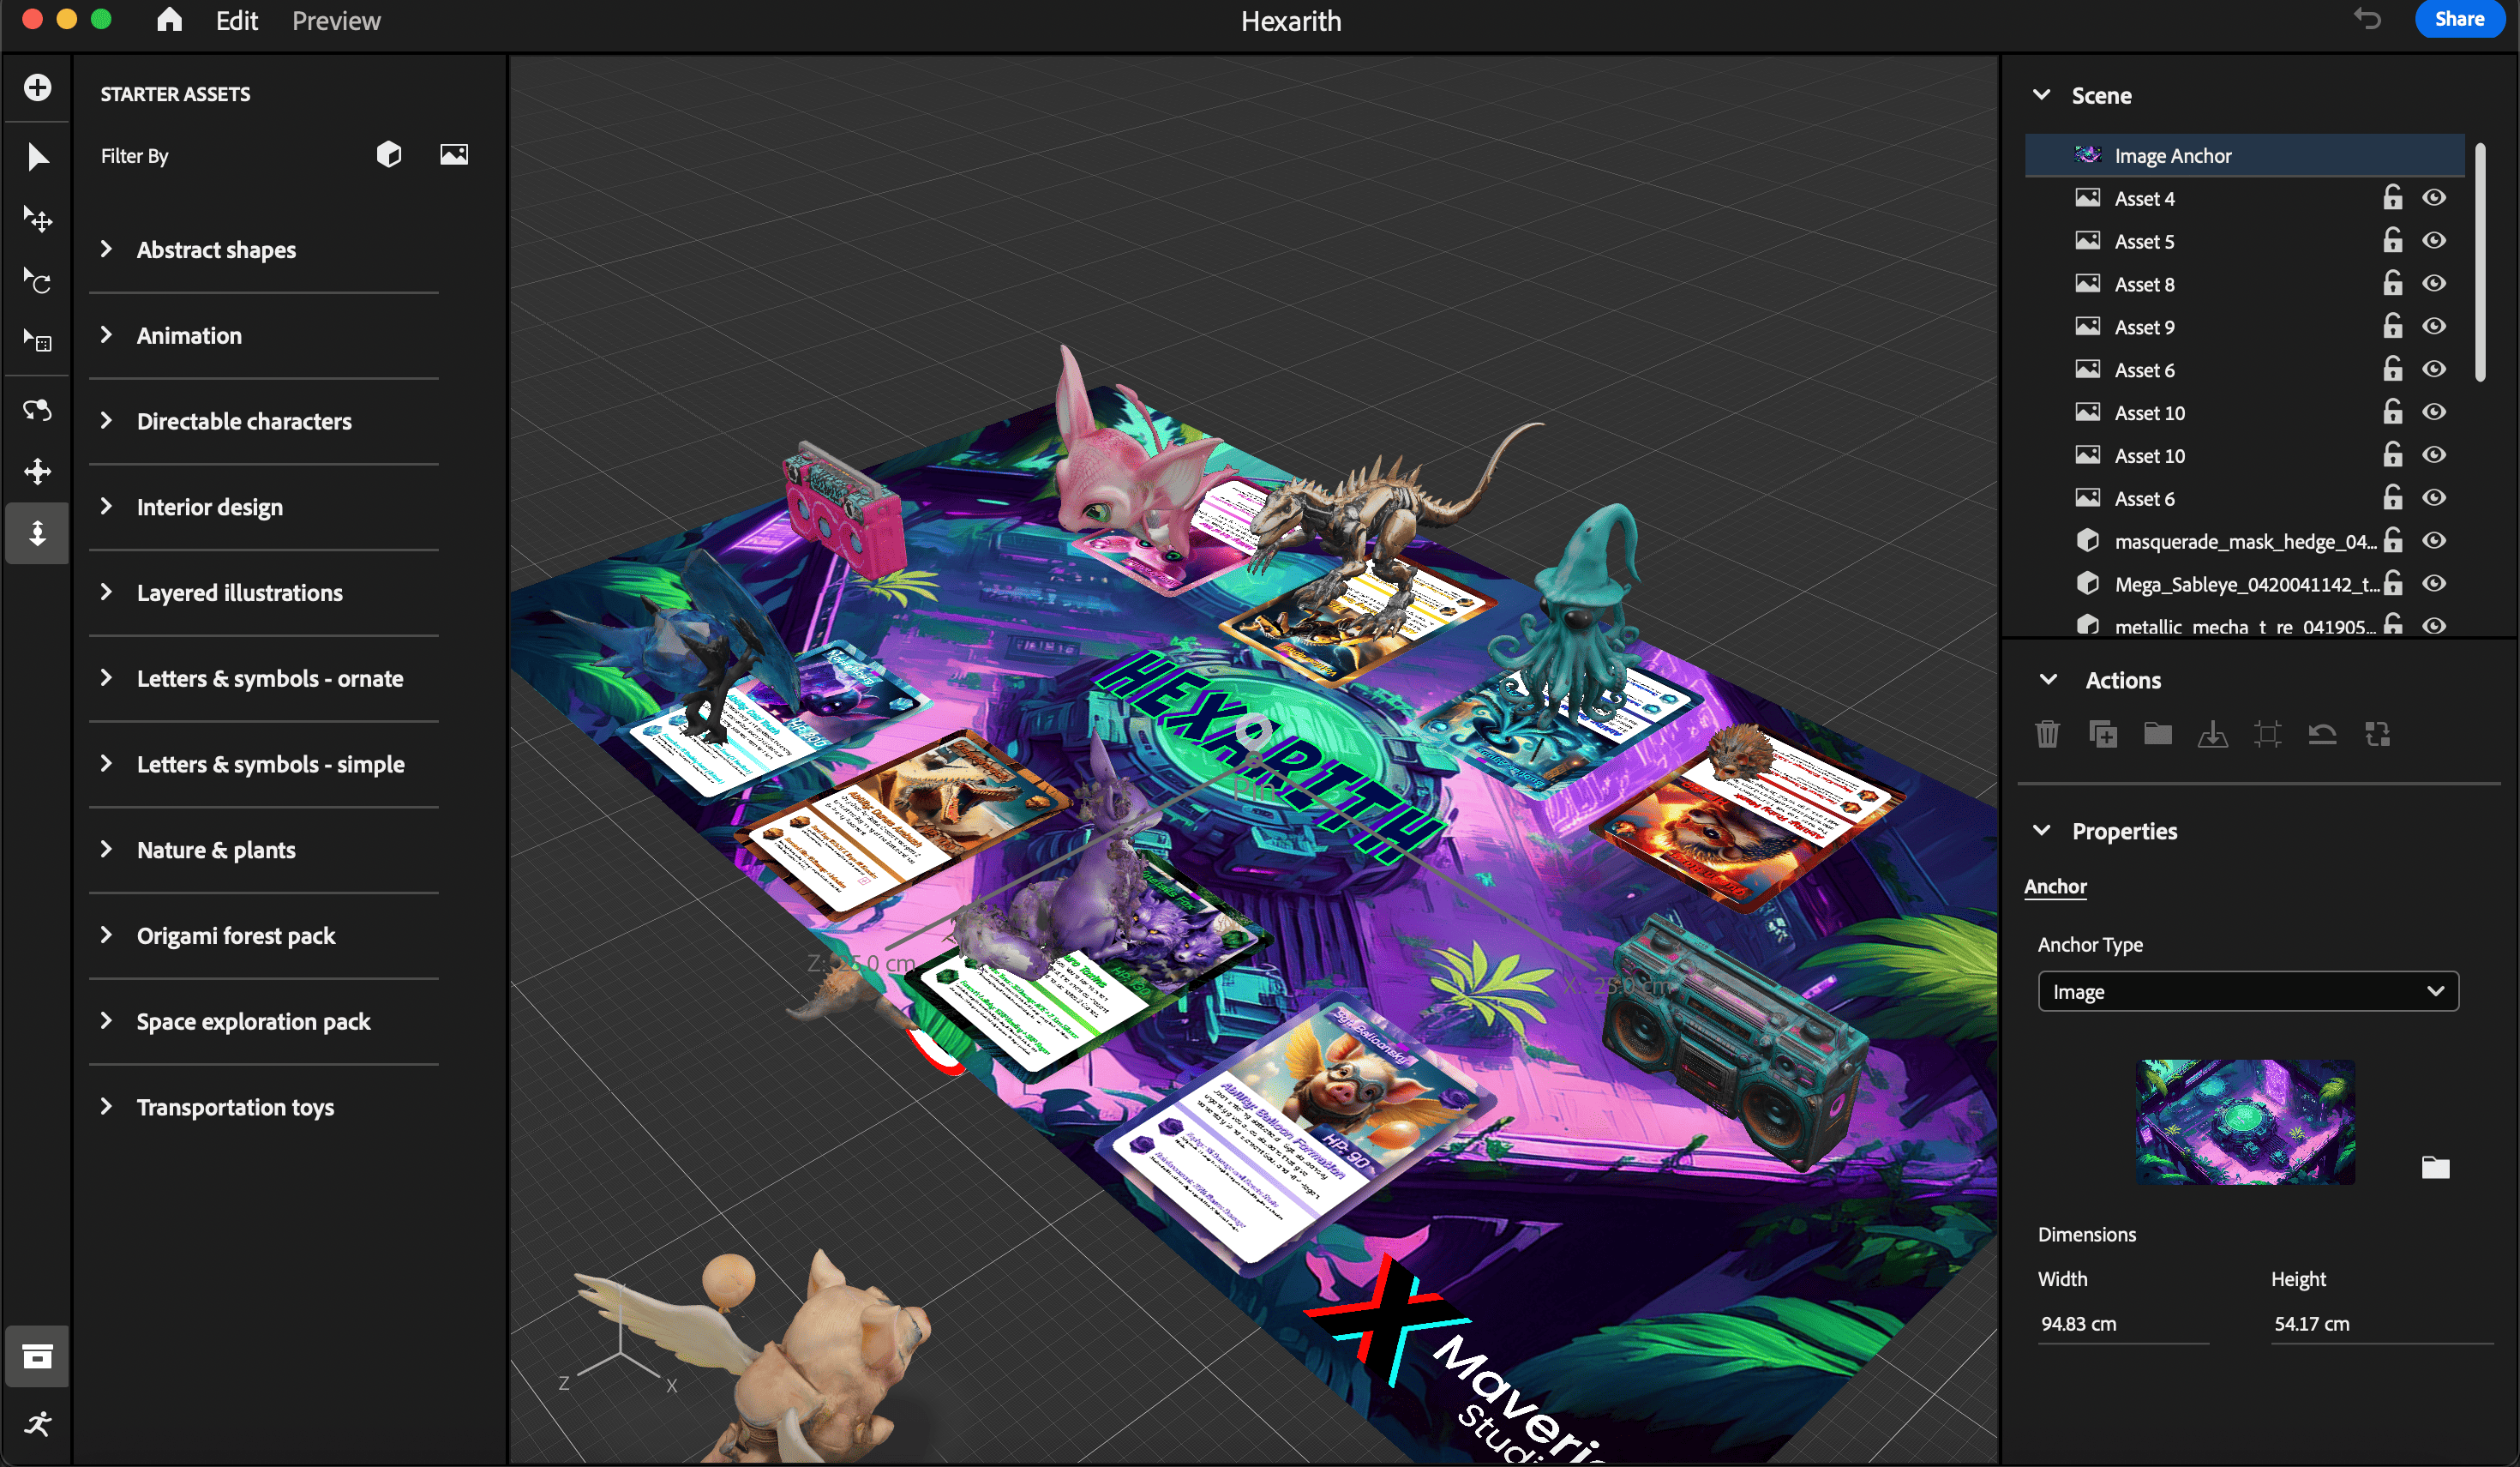Select the Mega_Sableye scene item
2520x1467 pixels.
click(2244, 584)
